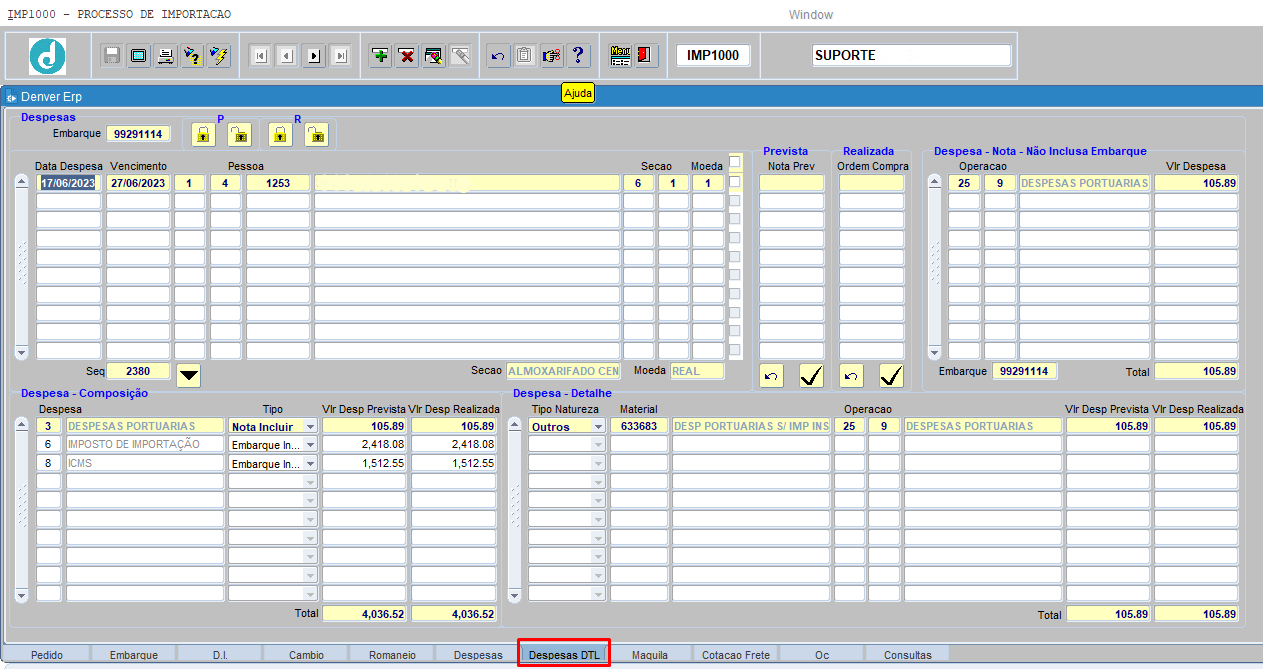The image size is (1263, 669).
Task: Open the D.I. tab
Action: tap(220, 655)
